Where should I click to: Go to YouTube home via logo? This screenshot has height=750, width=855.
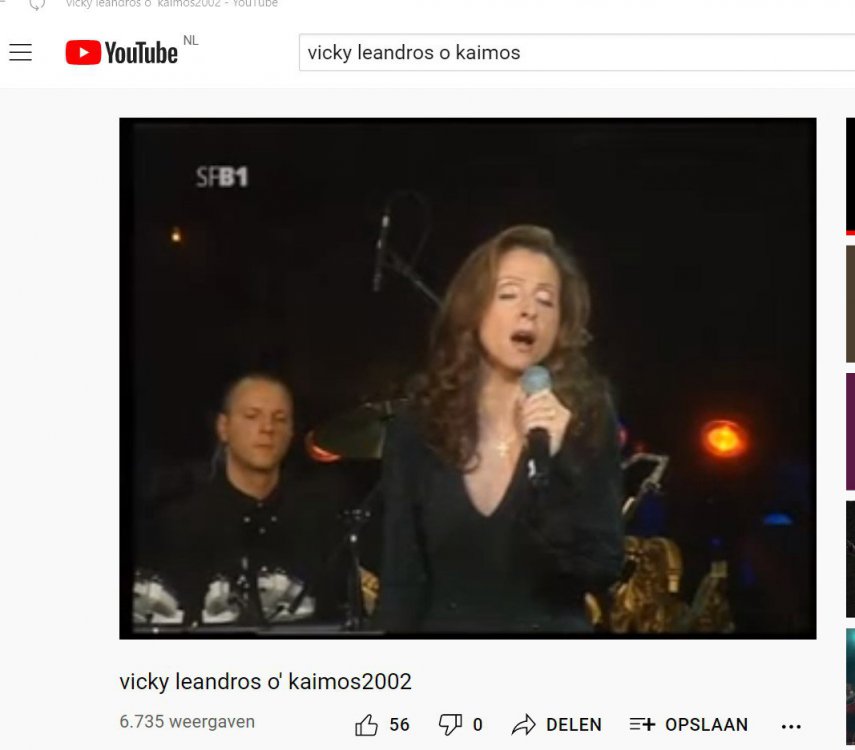(x=122, y=52)
